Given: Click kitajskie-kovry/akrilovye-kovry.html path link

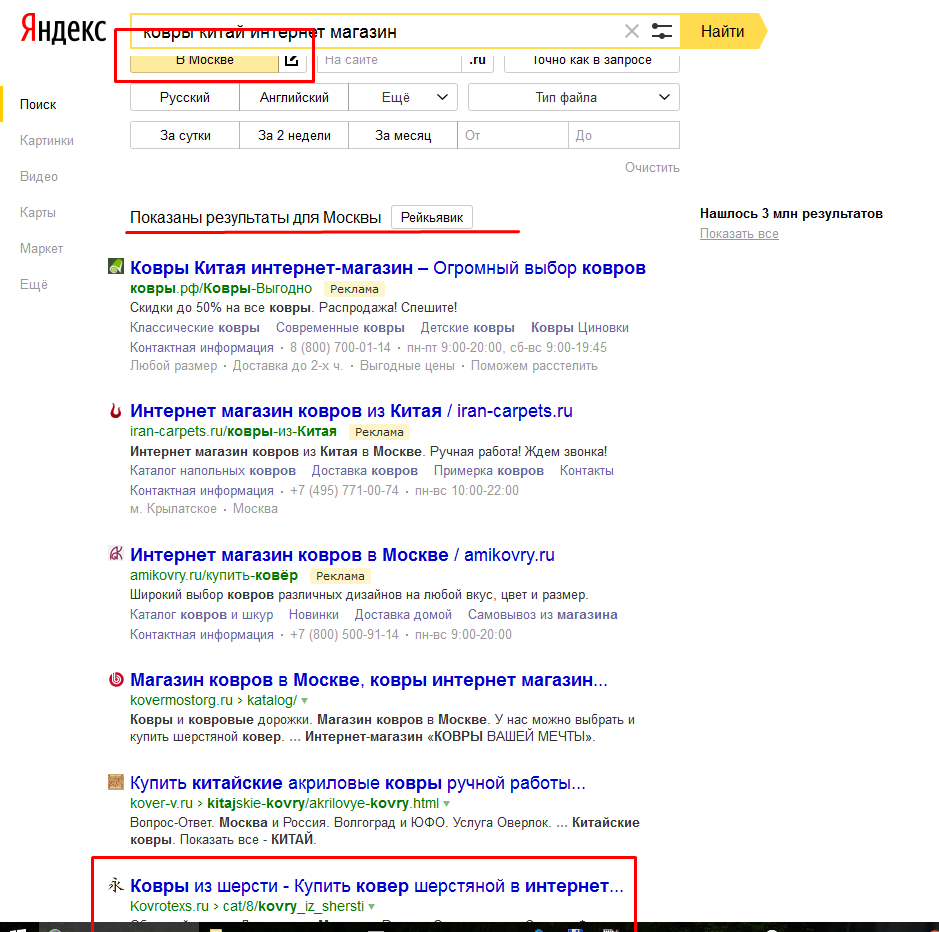Looking at the screenshot, I should (323, 803).
